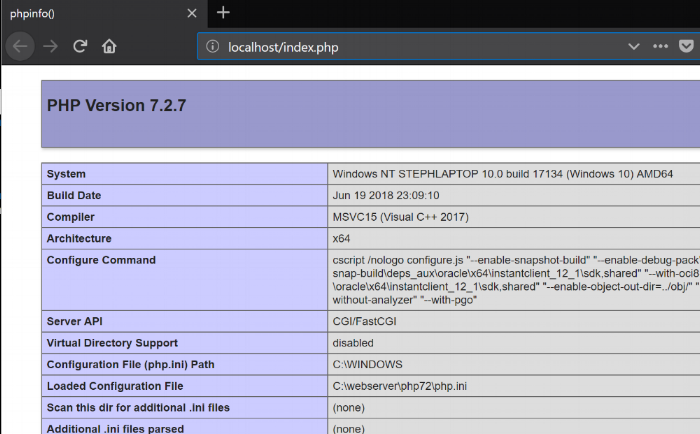This screenshot has height=434, width=700.
Task: Select the CGI/FastCGI value
Action: tap(364, 321)
